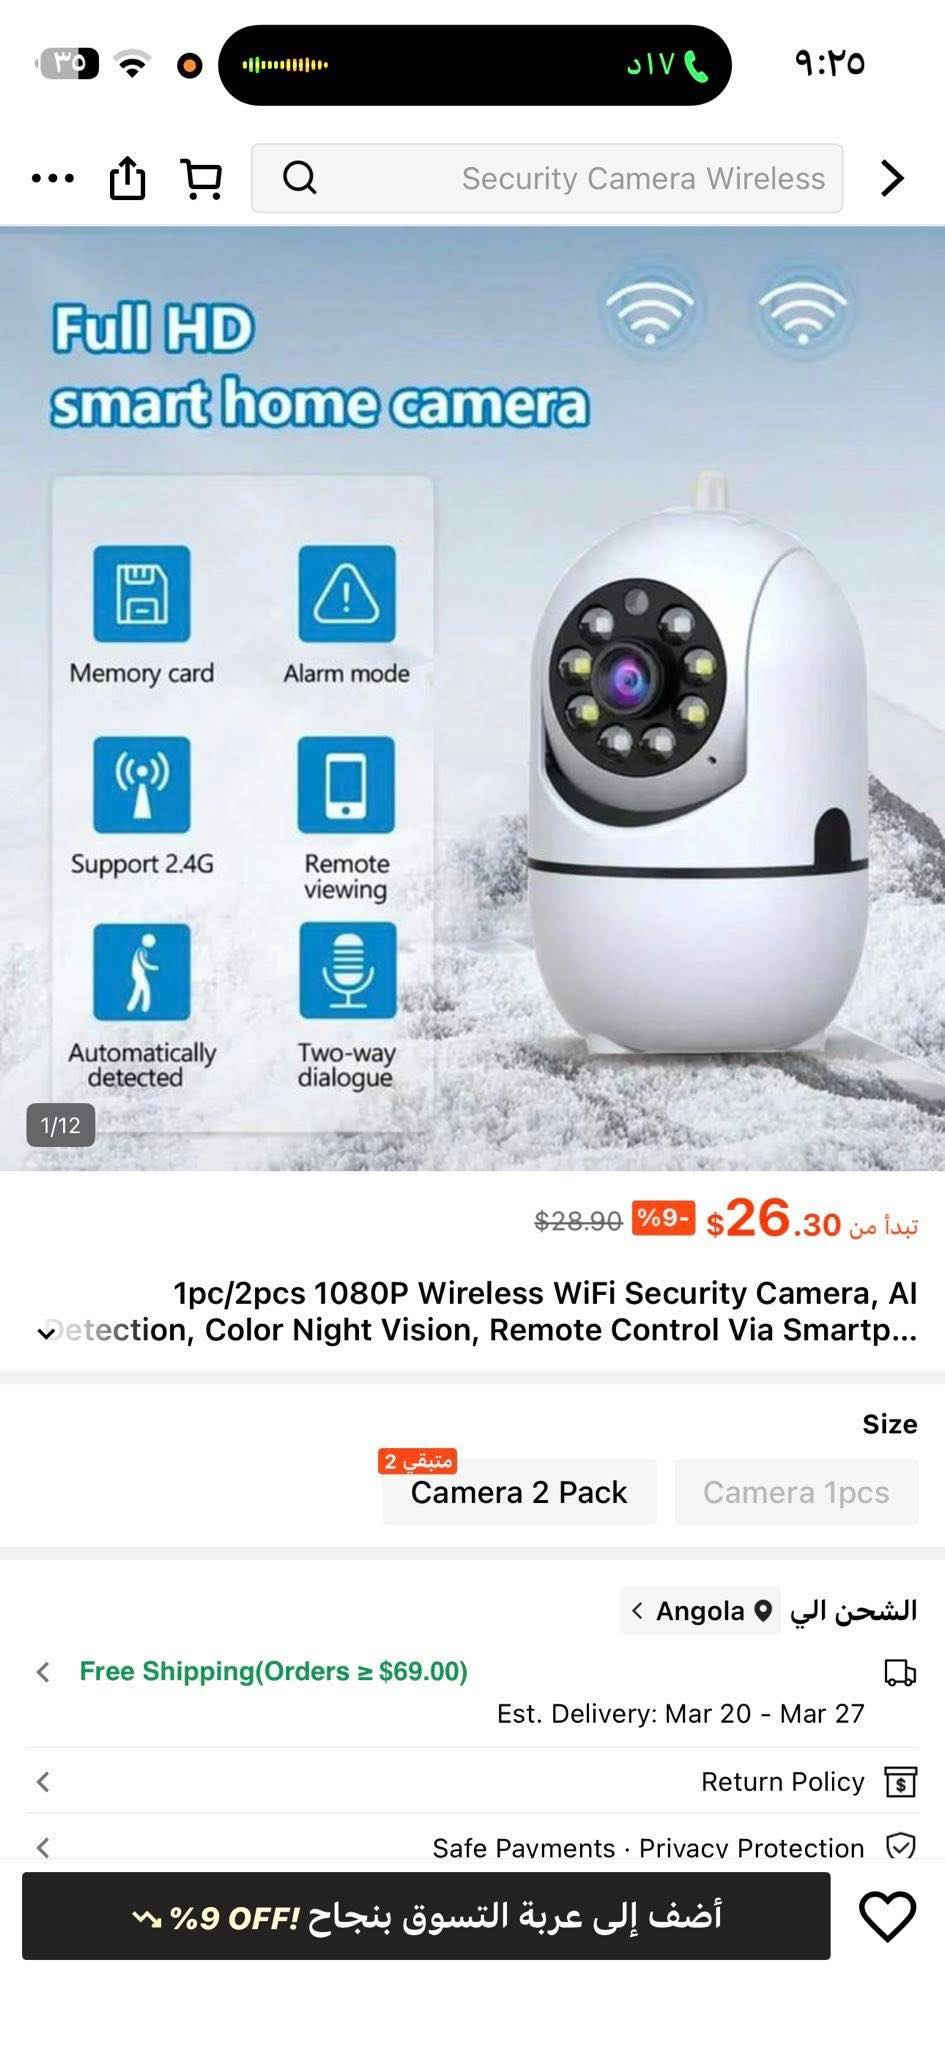The height and width of the screenshot is (2048, 945).
Task: Open the Angola shipping destination selector
Action: pos(701,1611)
